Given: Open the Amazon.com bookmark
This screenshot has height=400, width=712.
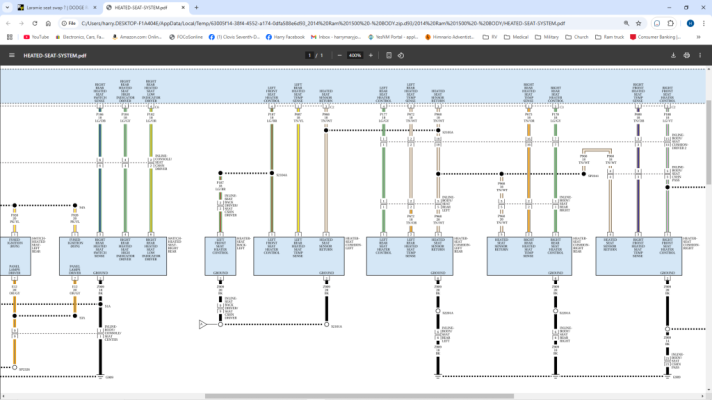Looking at the screenshot, I should point(137,37).
